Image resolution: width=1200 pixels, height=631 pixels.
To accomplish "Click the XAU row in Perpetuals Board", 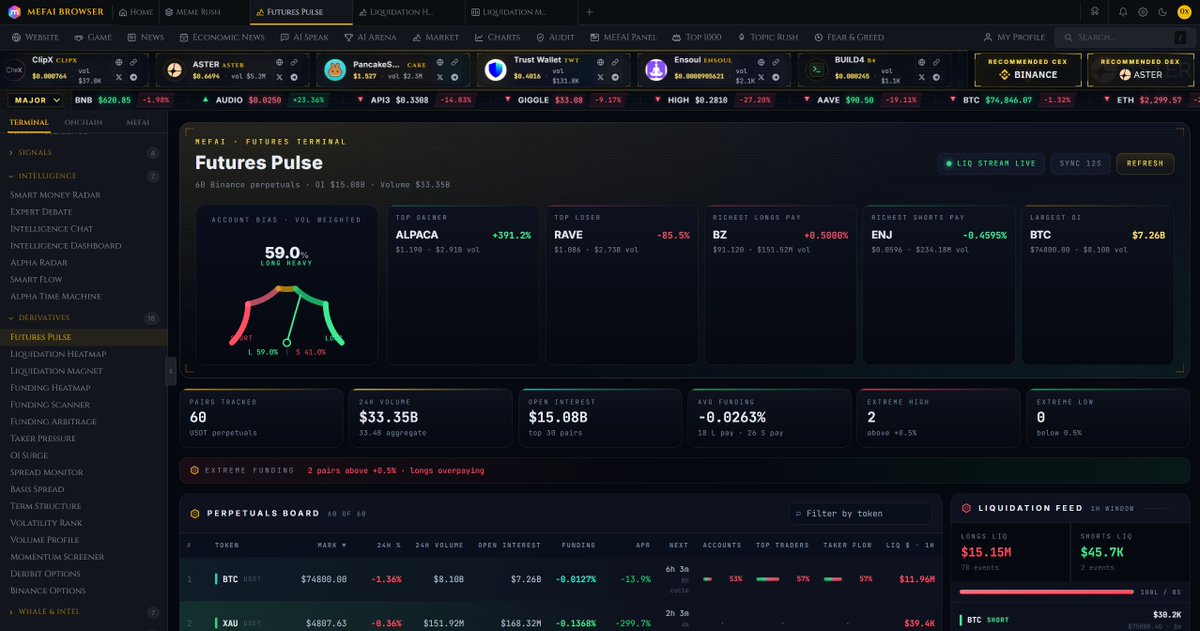I will click(563, 616).
